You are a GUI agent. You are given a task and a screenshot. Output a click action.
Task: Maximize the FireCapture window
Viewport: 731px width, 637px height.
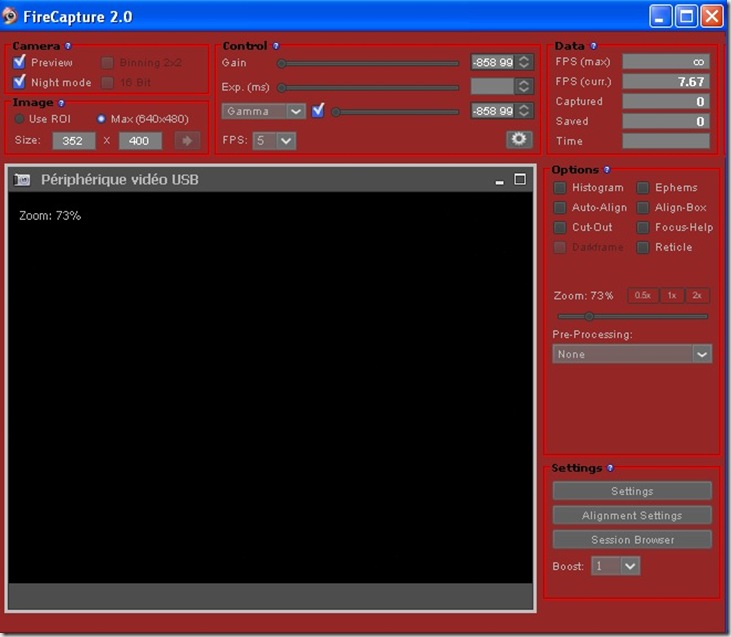point(686,16)
